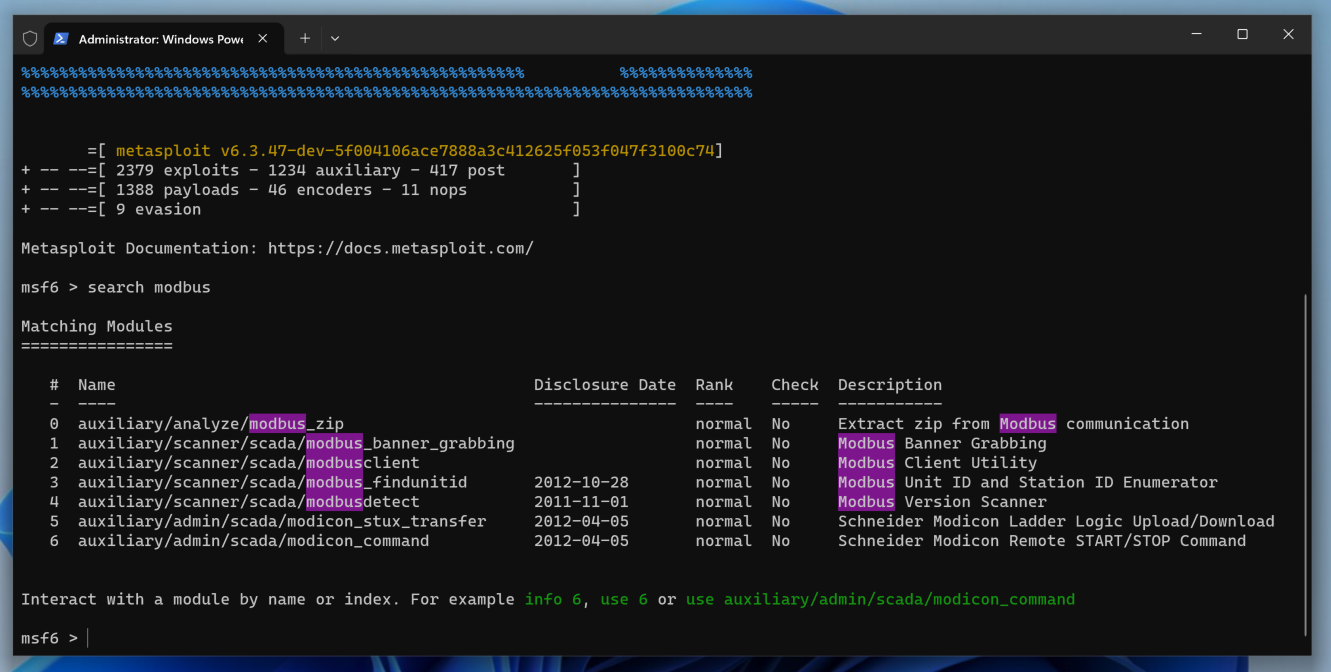This screenshot has width=1331, height=672.
Task: Open a new terminal tab with plus
Action: pyautogui.click(x=305, y=38)
